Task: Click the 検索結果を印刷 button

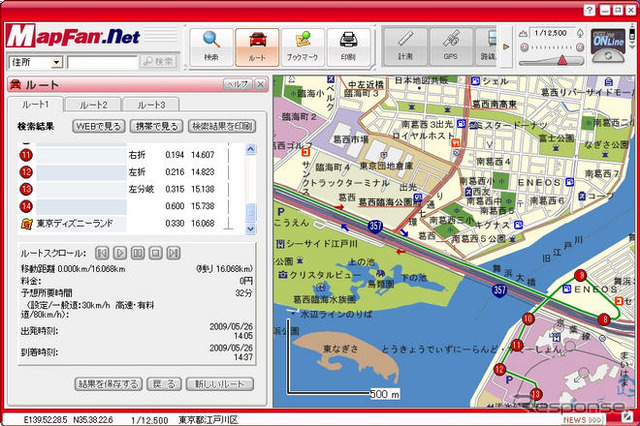Action: (x=222, y=126)
